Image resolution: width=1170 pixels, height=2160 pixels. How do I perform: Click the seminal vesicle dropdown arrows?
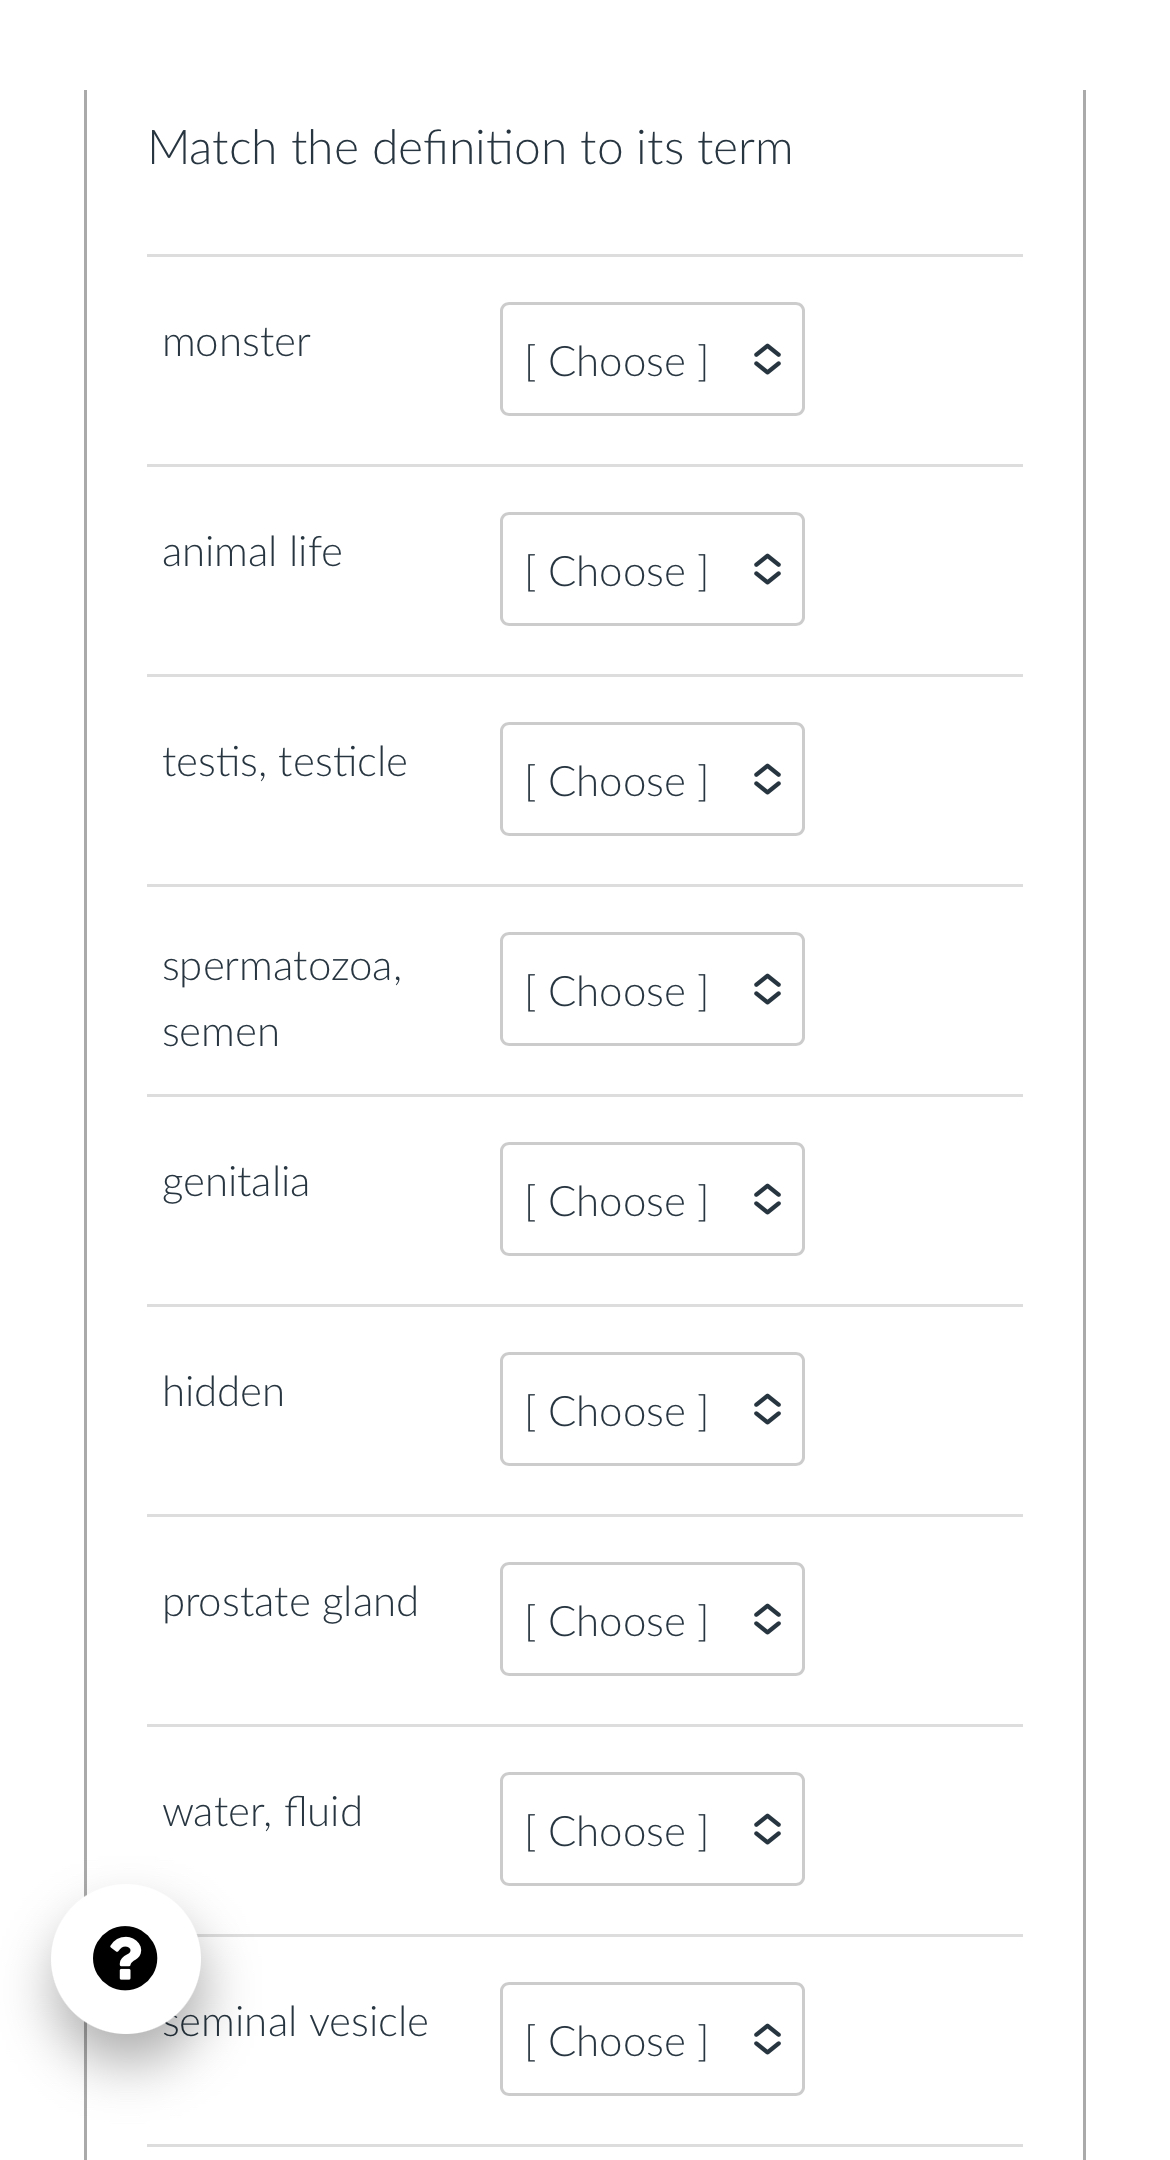766,2040
